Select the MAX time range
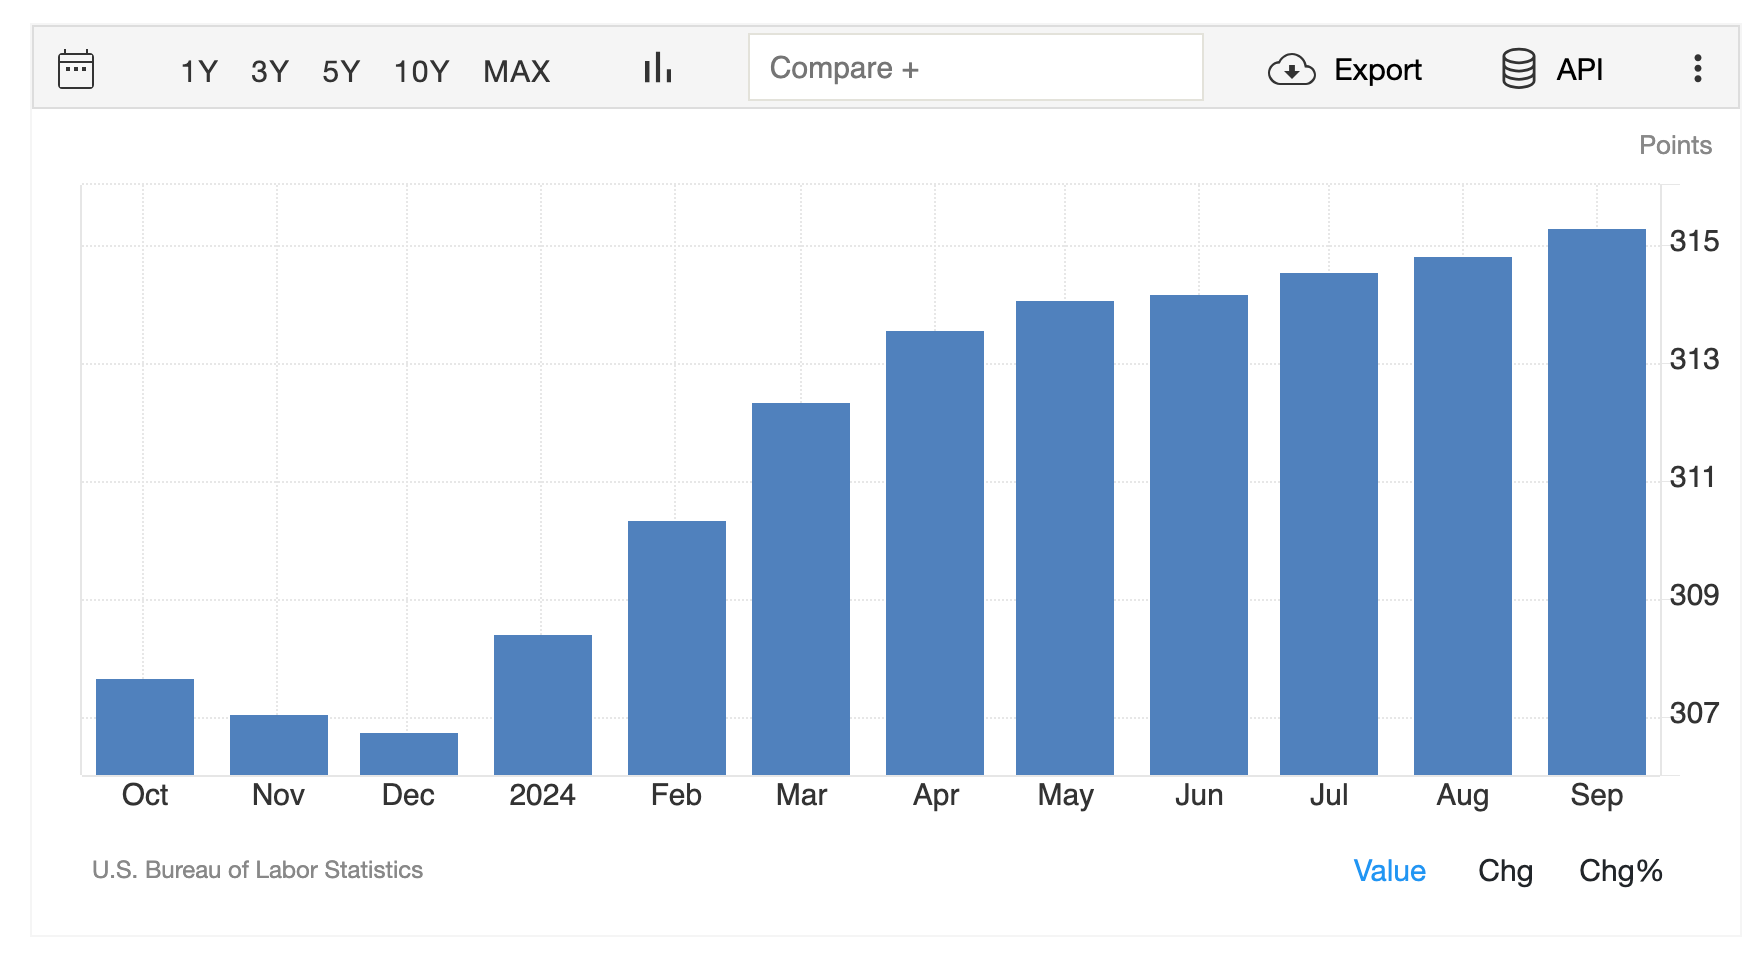This screenshot has width=1754, height=966. coord(517,71)
